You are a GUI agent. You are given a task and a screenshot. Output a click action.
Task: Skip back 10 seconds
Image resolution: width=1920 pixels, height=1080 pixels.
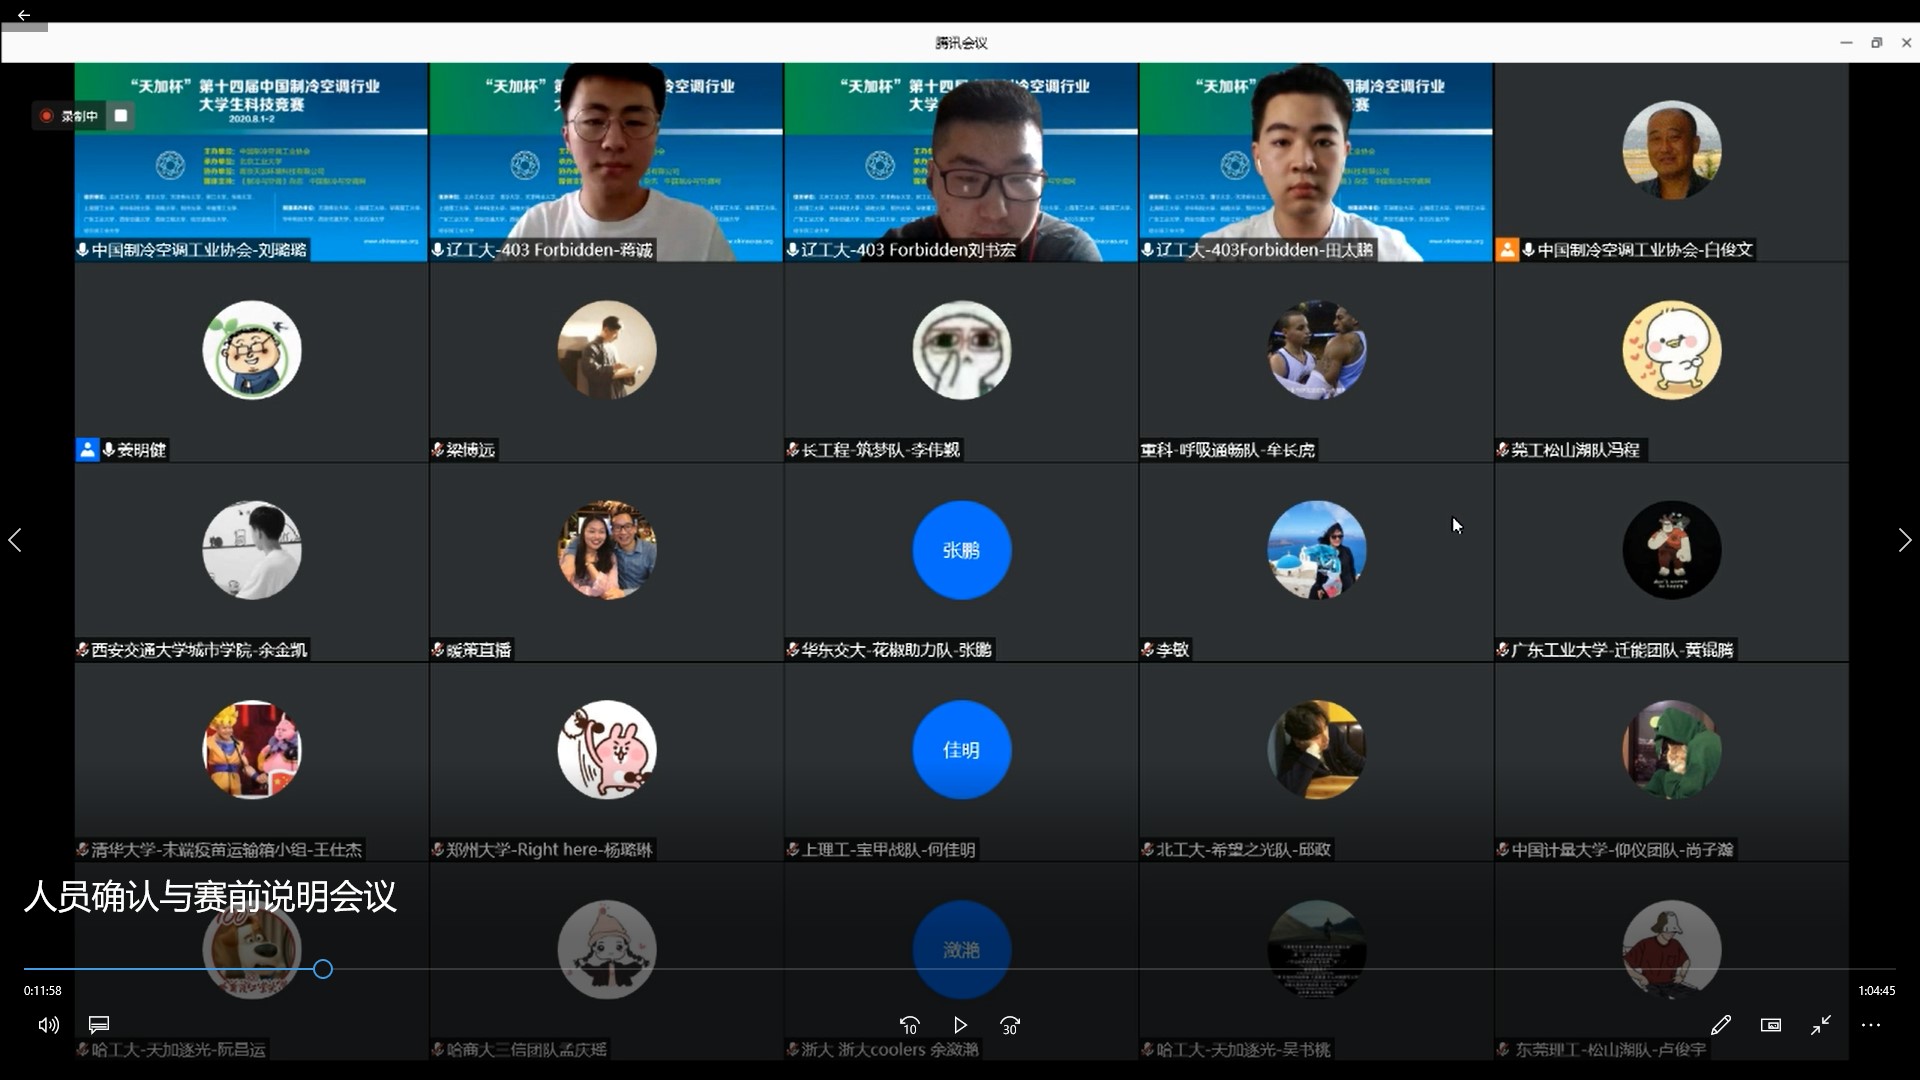pyautogui.click(x=909, y=1025)
